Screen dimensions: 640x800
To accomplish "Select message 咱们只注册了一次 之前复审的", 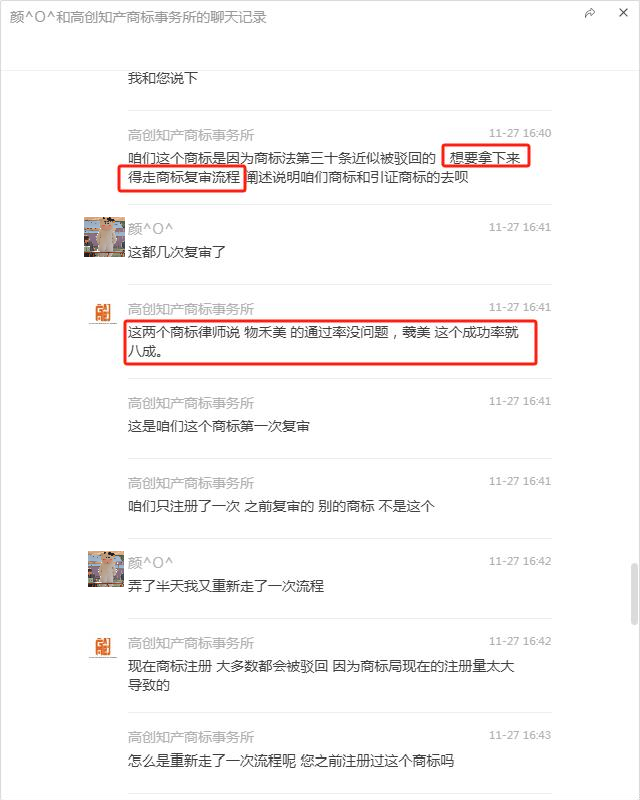I will (x=281, y=506).
